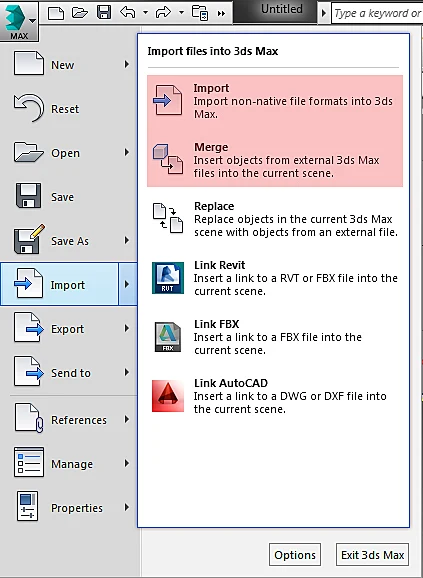This screenshot has height=578, width=423.
Task: Select References in the application menu
Action: pyautogui.click(x=70, y=419)
